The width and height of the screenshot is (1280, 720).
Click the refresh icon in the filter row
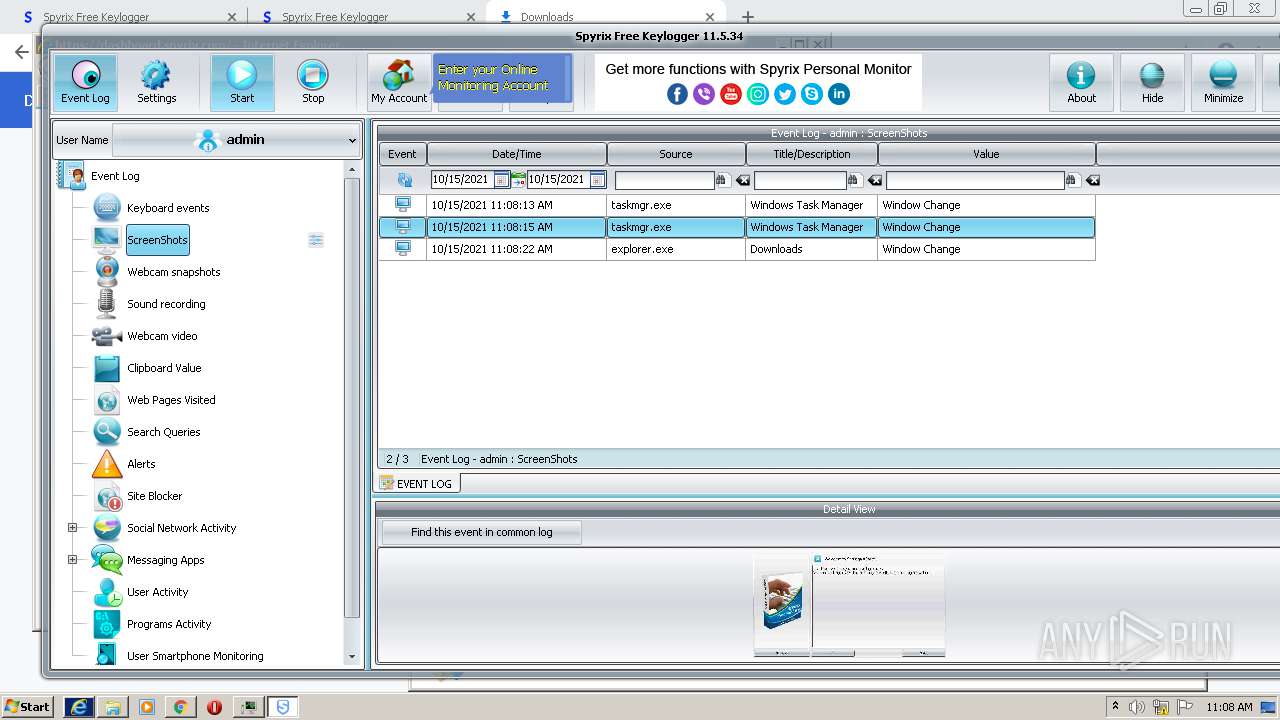[404, 180]
